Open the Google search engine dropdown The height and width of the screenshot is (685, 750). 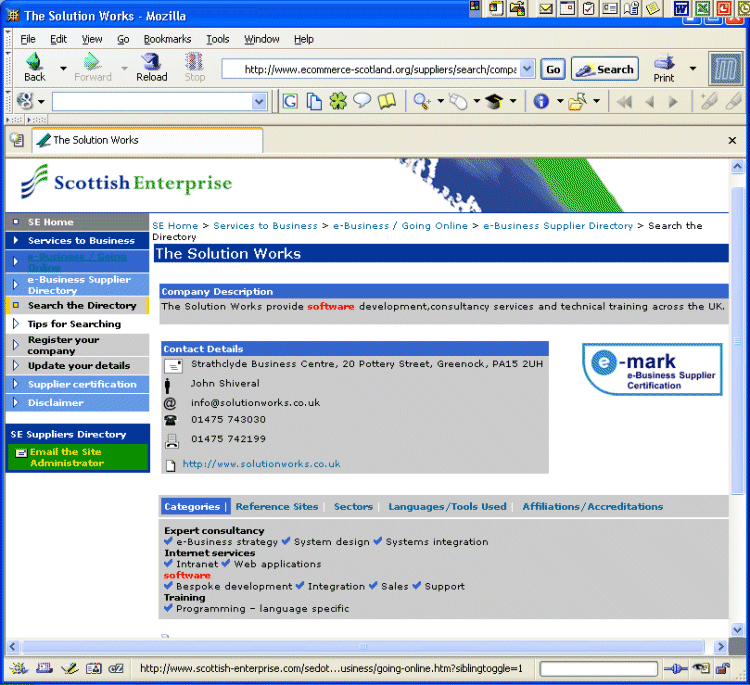pyautogui.click(x=41, y=101)
